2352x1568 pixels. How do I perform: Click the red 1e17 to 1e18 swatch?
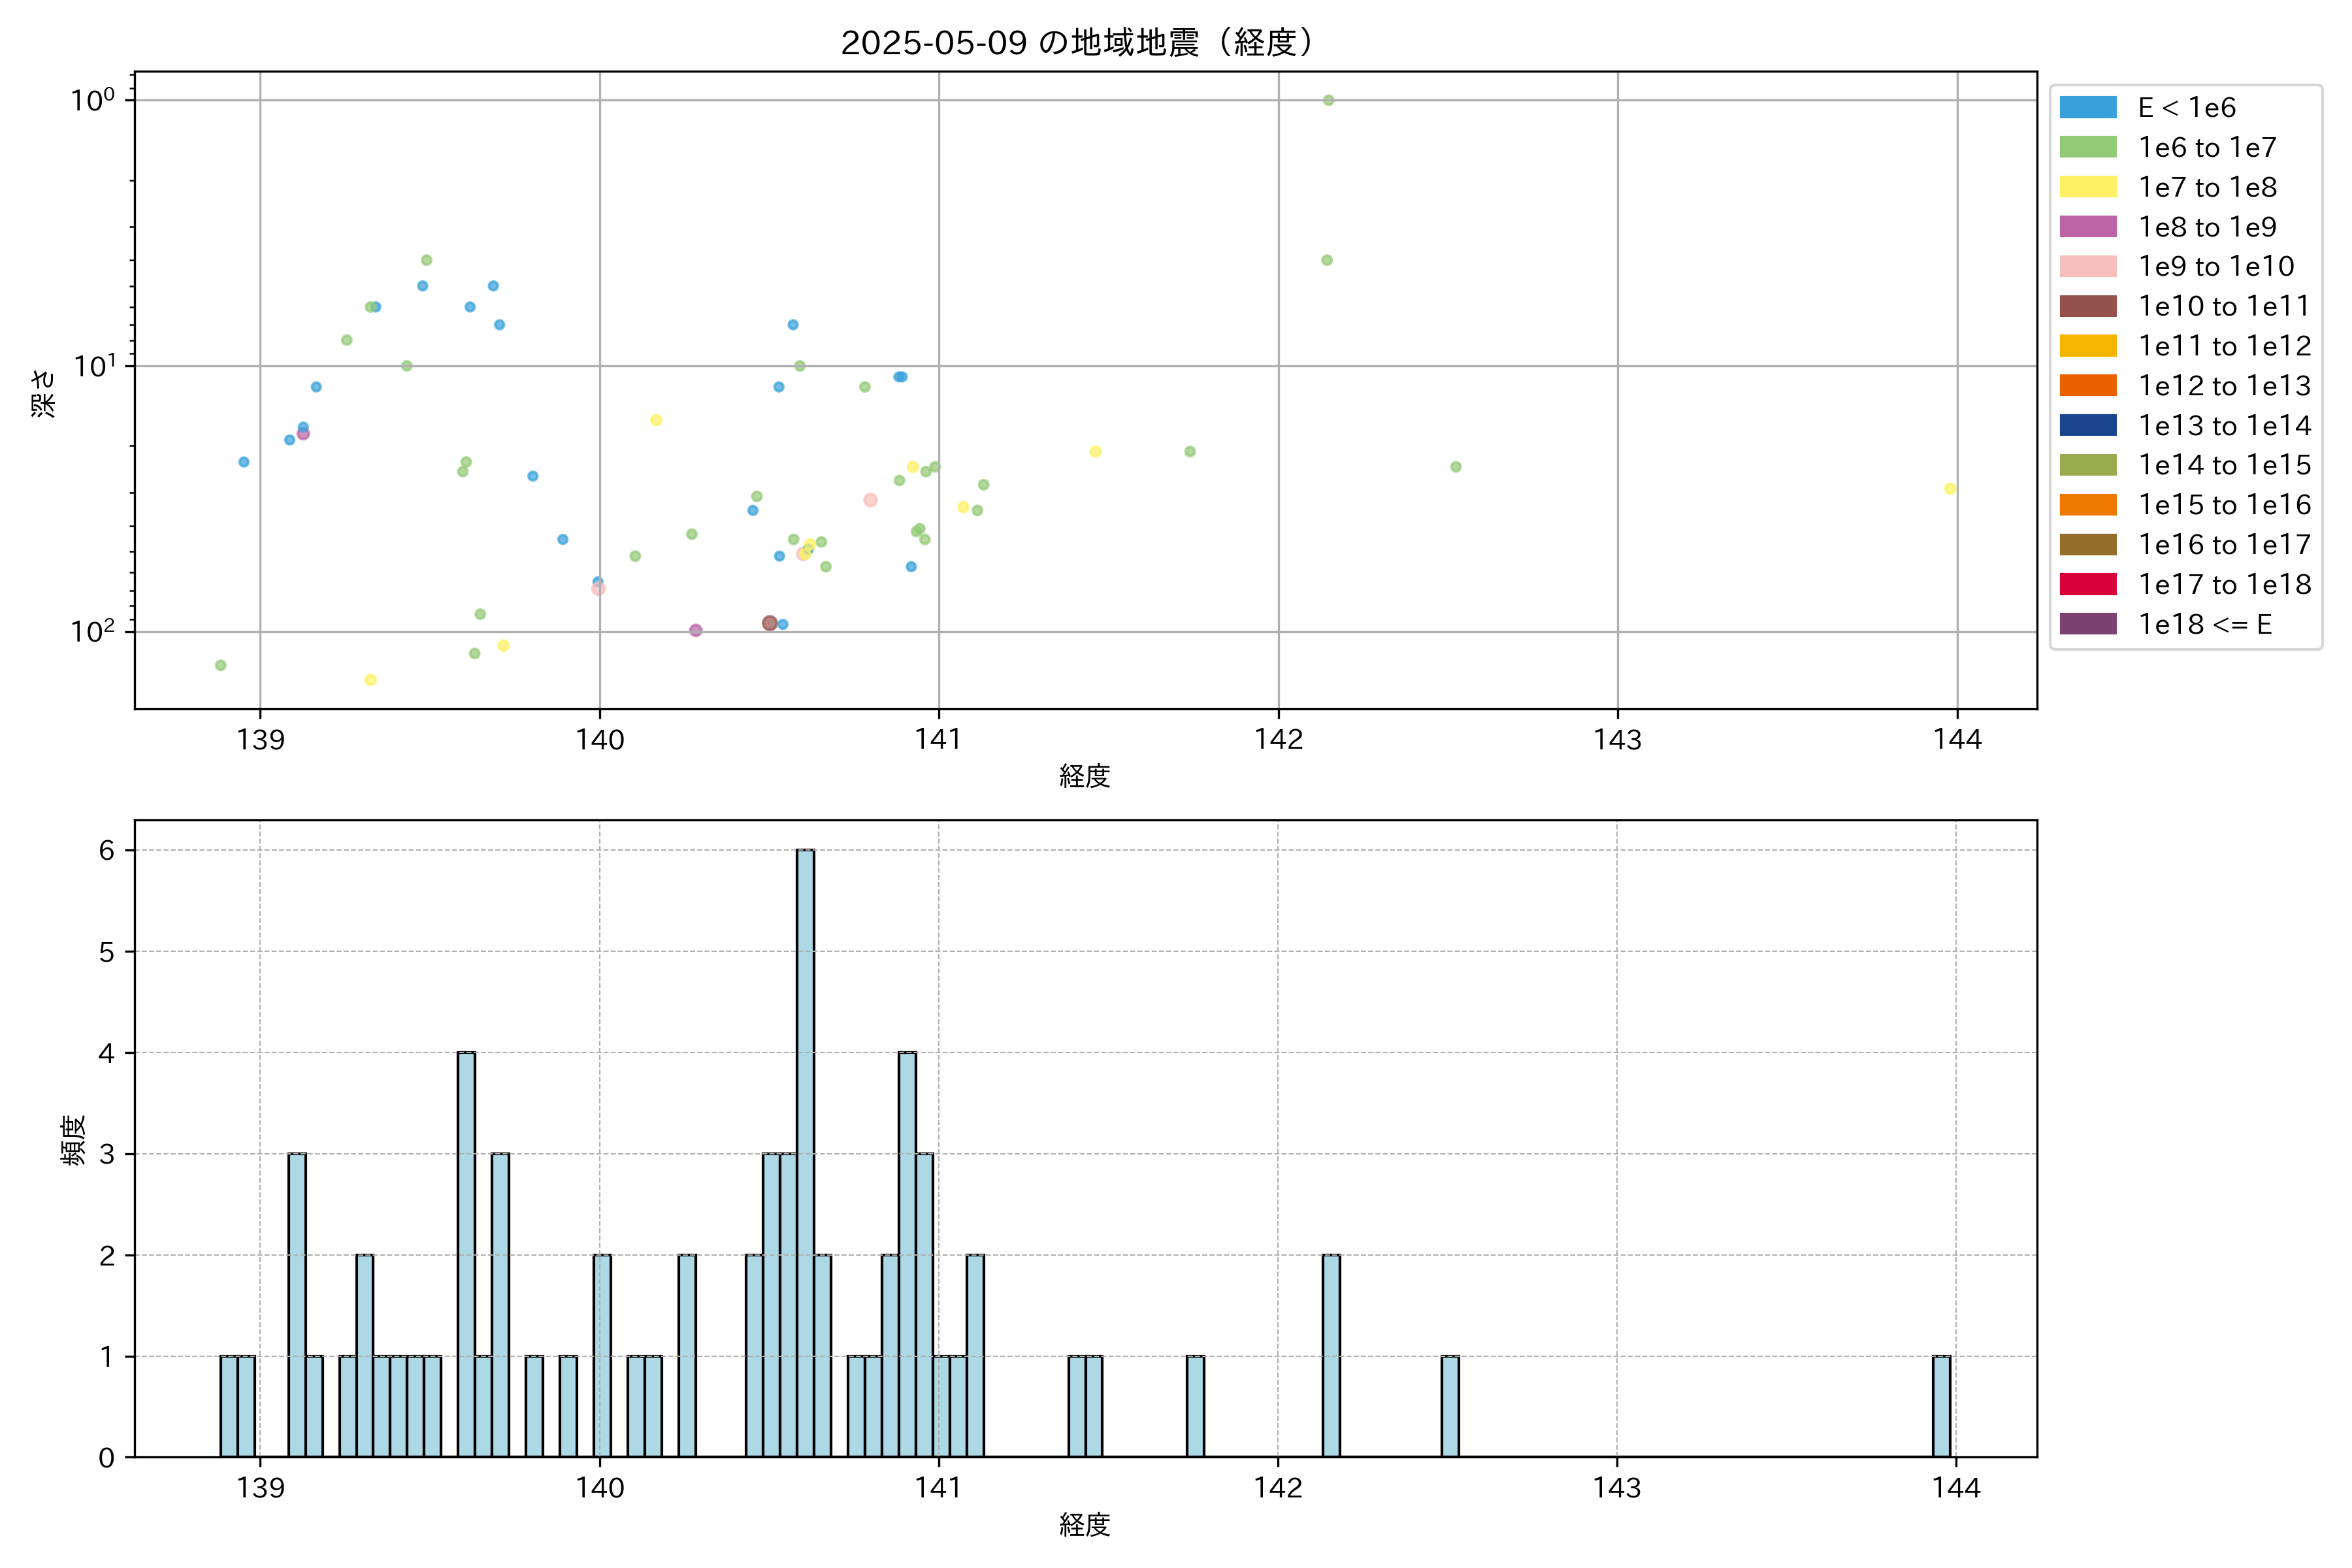(x=2087, y=584)
